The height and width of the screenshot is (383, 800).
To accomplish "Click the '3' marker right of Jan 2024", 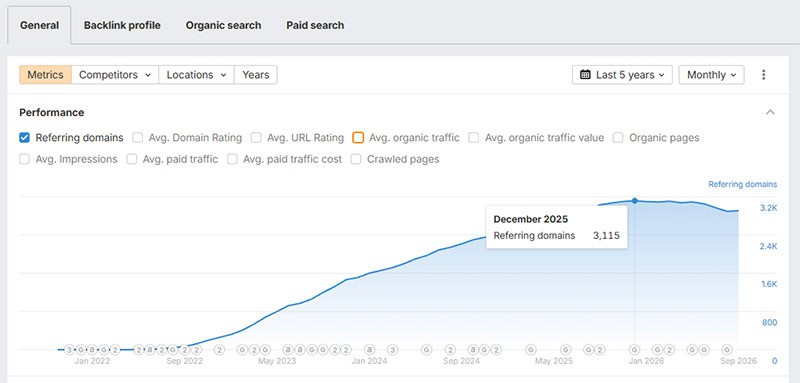I will click(x=392, y=350).
